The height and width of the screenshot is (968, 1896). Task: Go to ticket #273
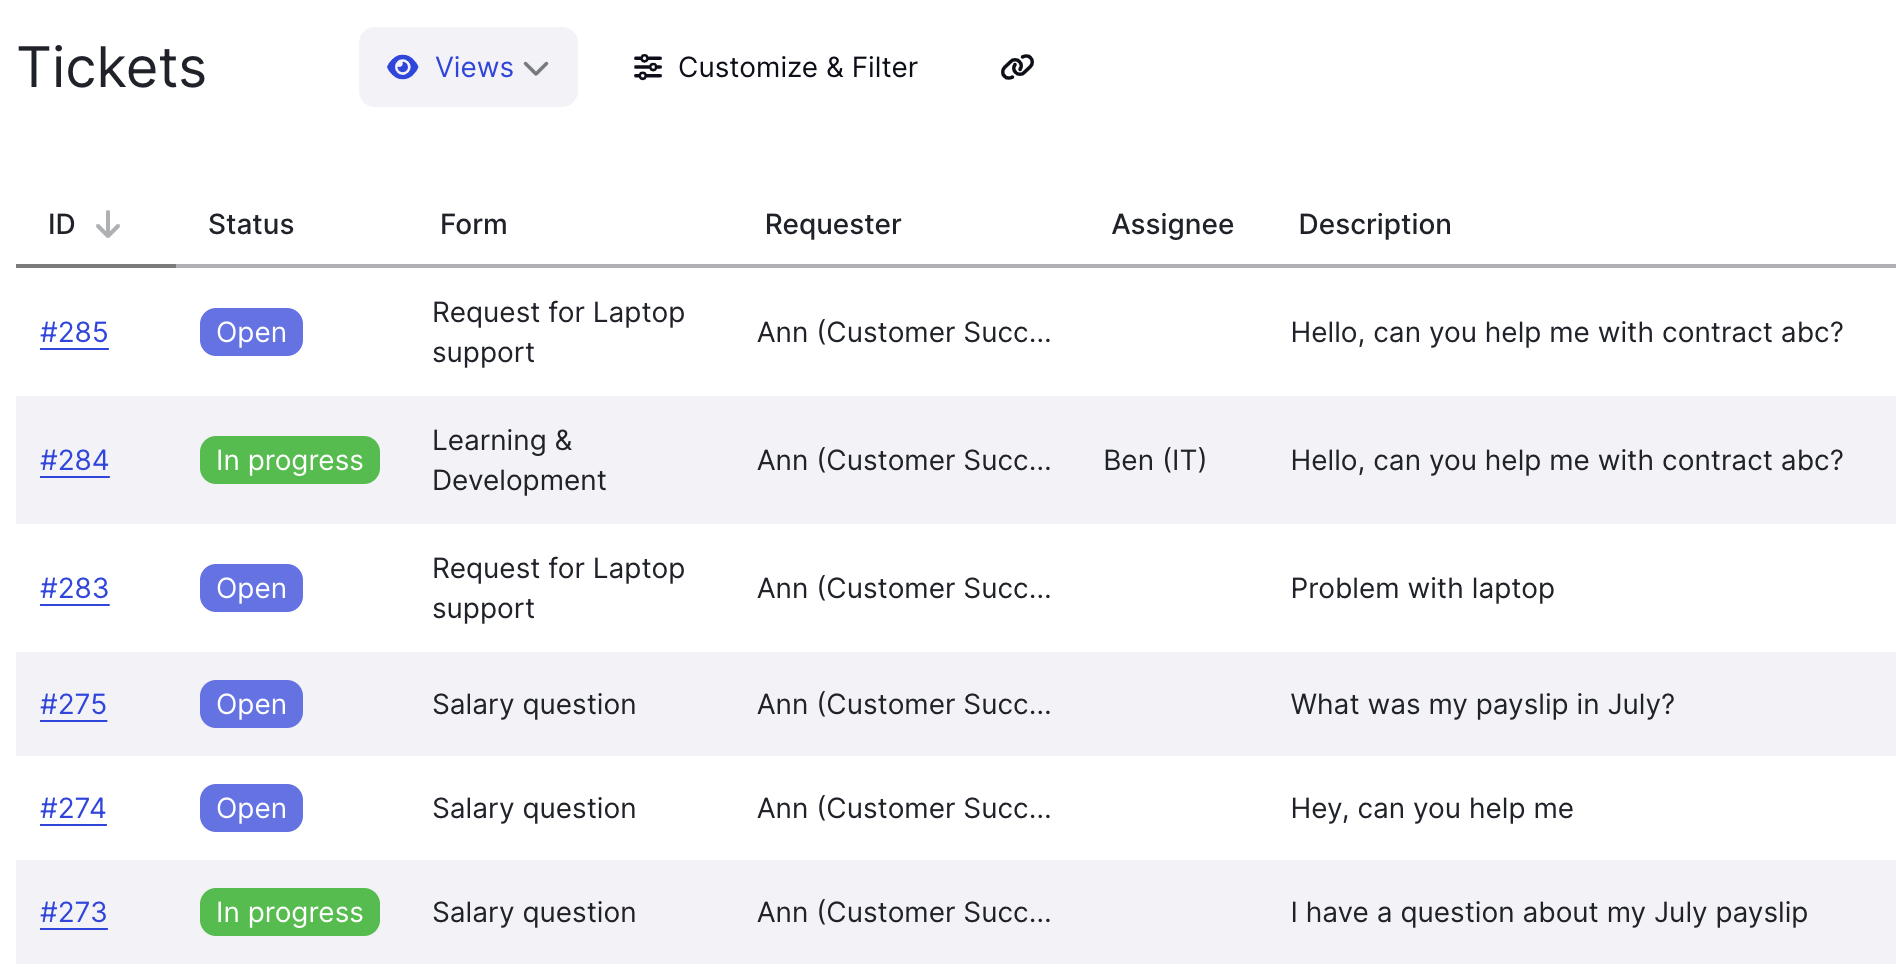point(73,912)
